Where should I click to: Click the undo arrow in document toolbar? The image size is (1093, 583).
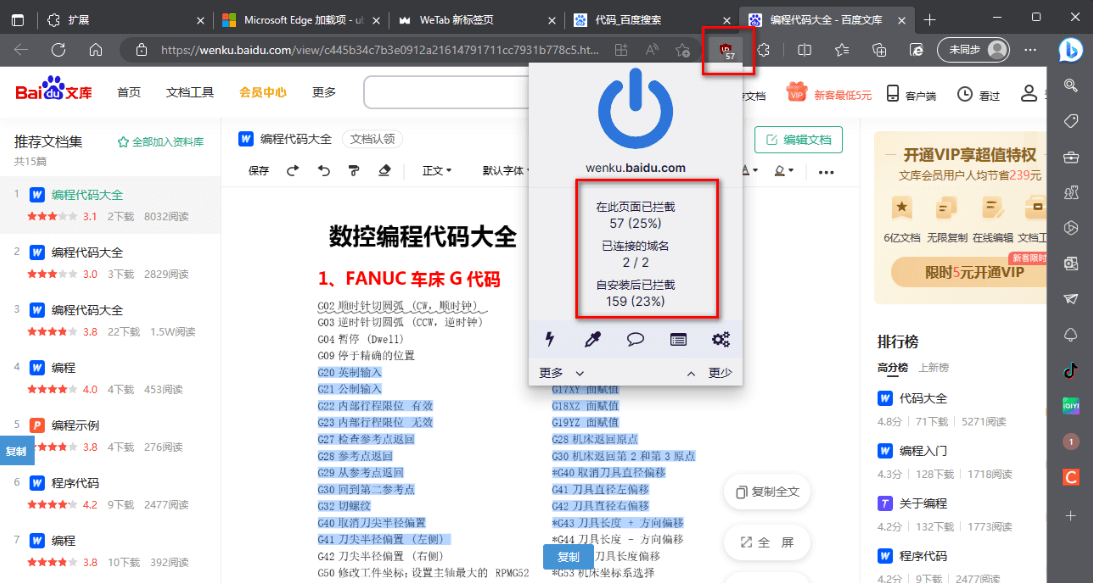(323, 170)
